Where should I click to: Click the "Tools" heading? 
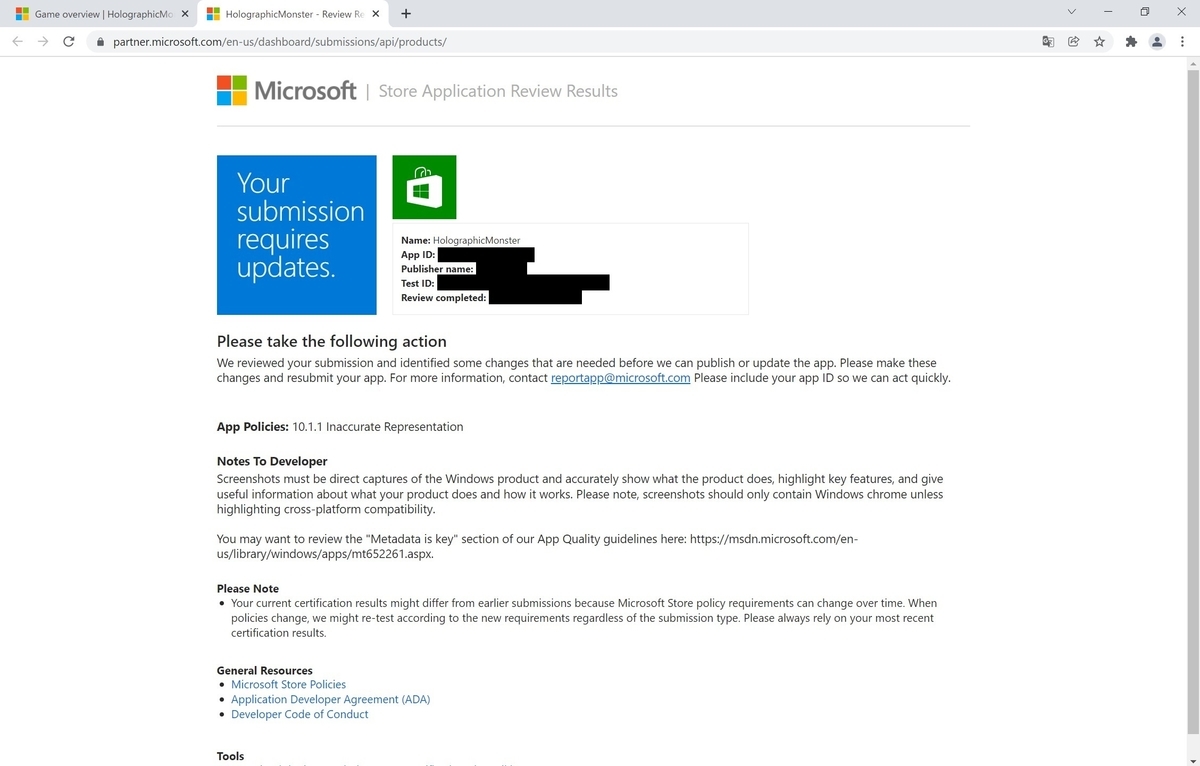(x=230, y=756)
